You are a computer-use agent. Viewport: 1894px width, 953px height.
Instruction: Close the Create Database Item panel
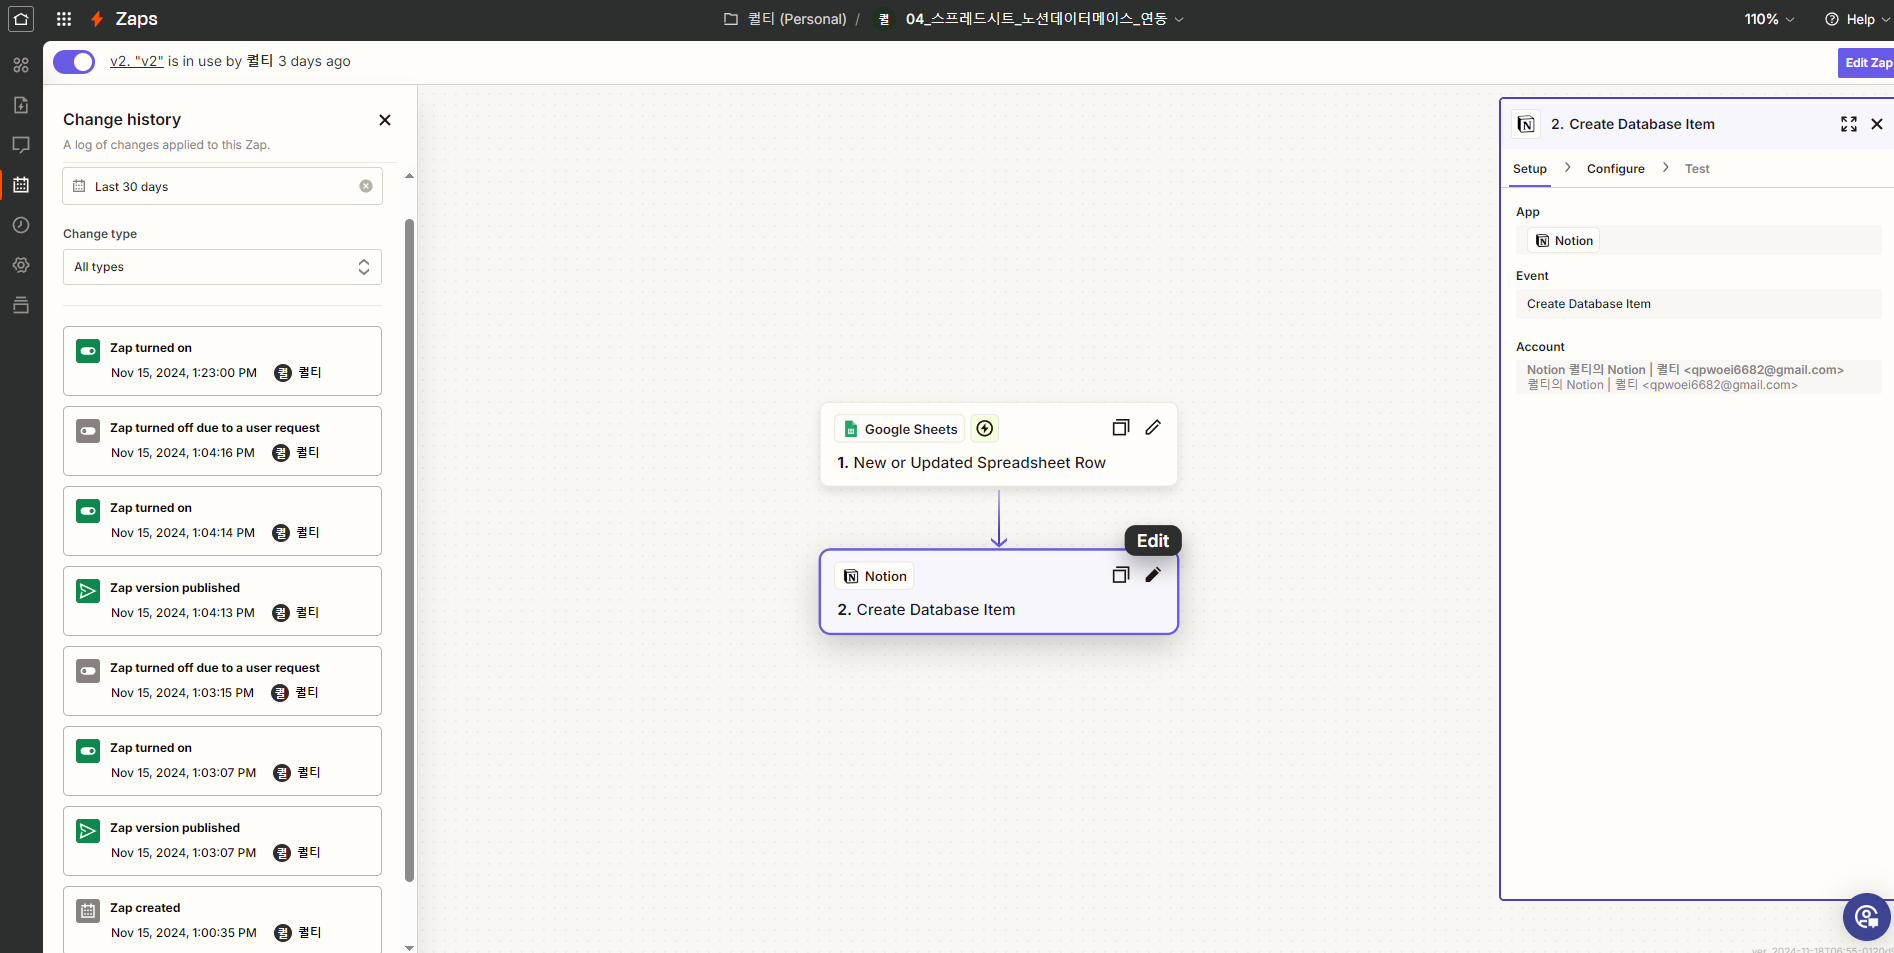coord(1877,124)
